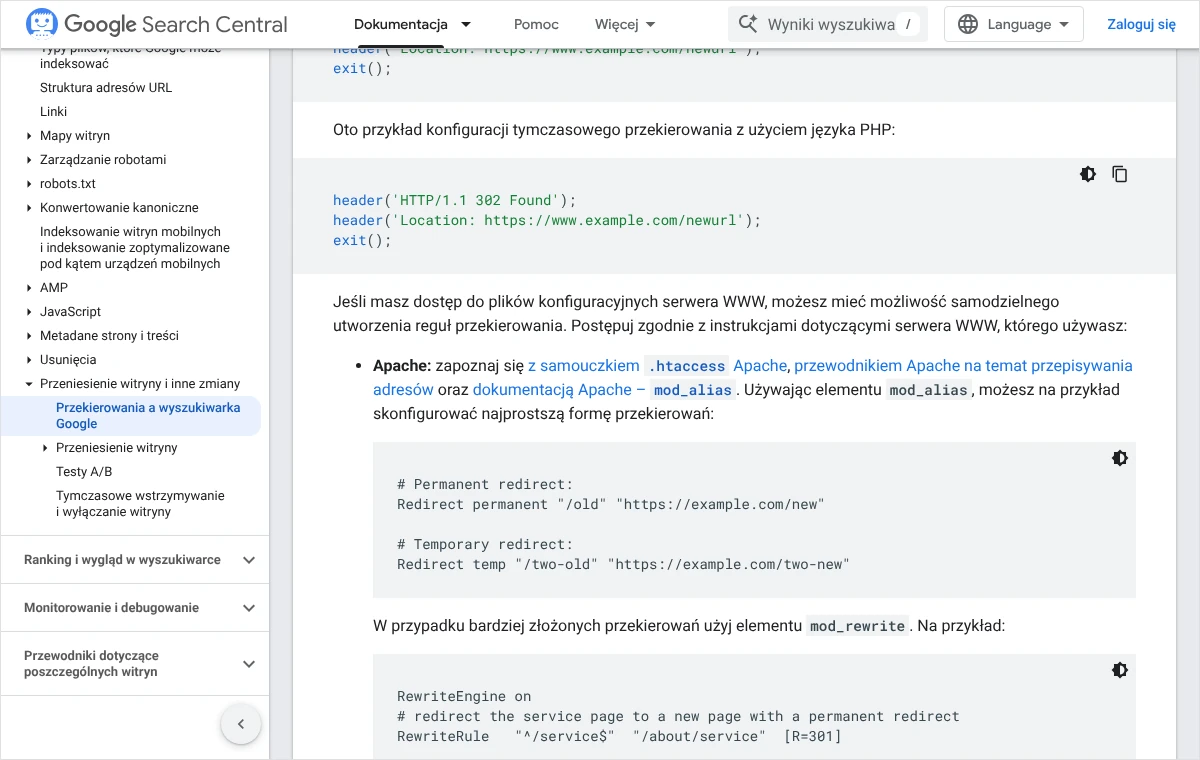The width and height of the screenshot is (1200, 760).
Task: Open Testy A/B sidebar page
Action: point(84,472)
